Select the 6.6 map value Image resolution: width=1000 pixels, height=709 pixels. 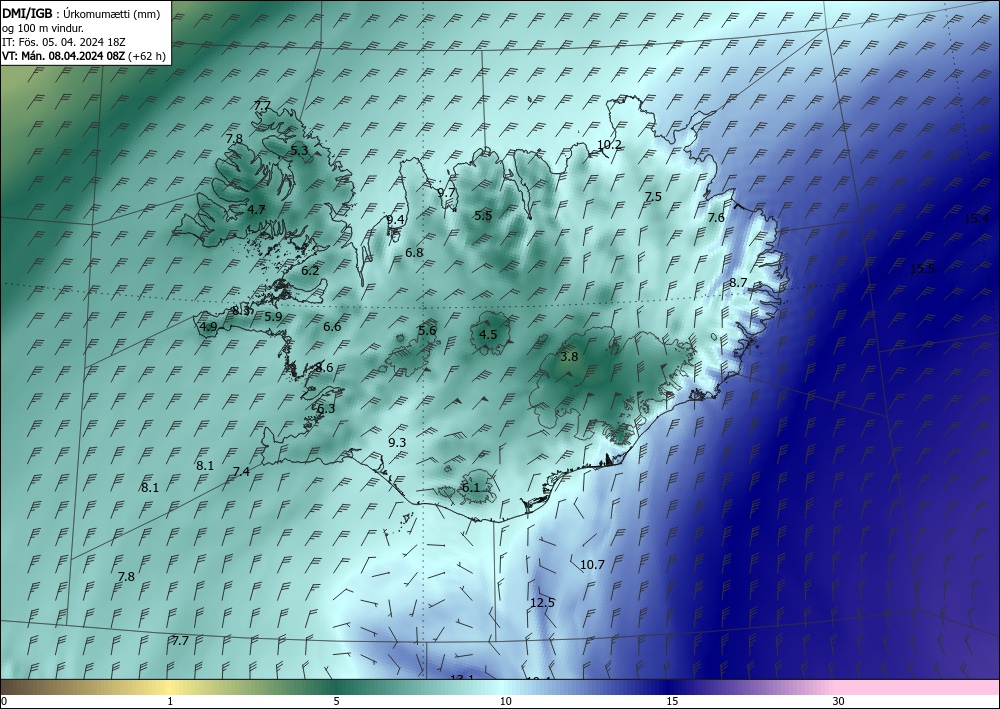[x=332, y=326]
